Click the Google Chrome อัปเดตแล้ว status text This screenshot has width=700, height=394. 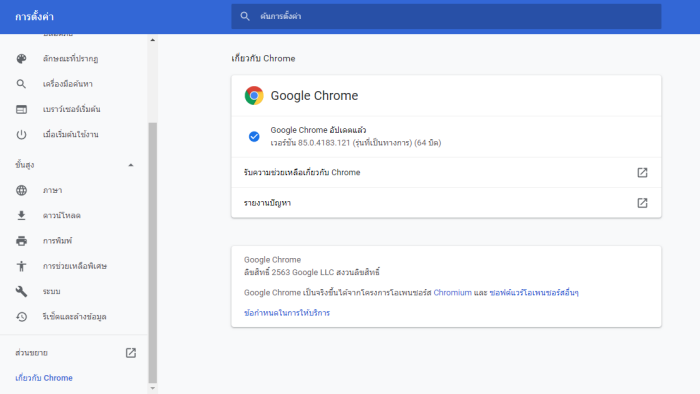pos(318,130)
